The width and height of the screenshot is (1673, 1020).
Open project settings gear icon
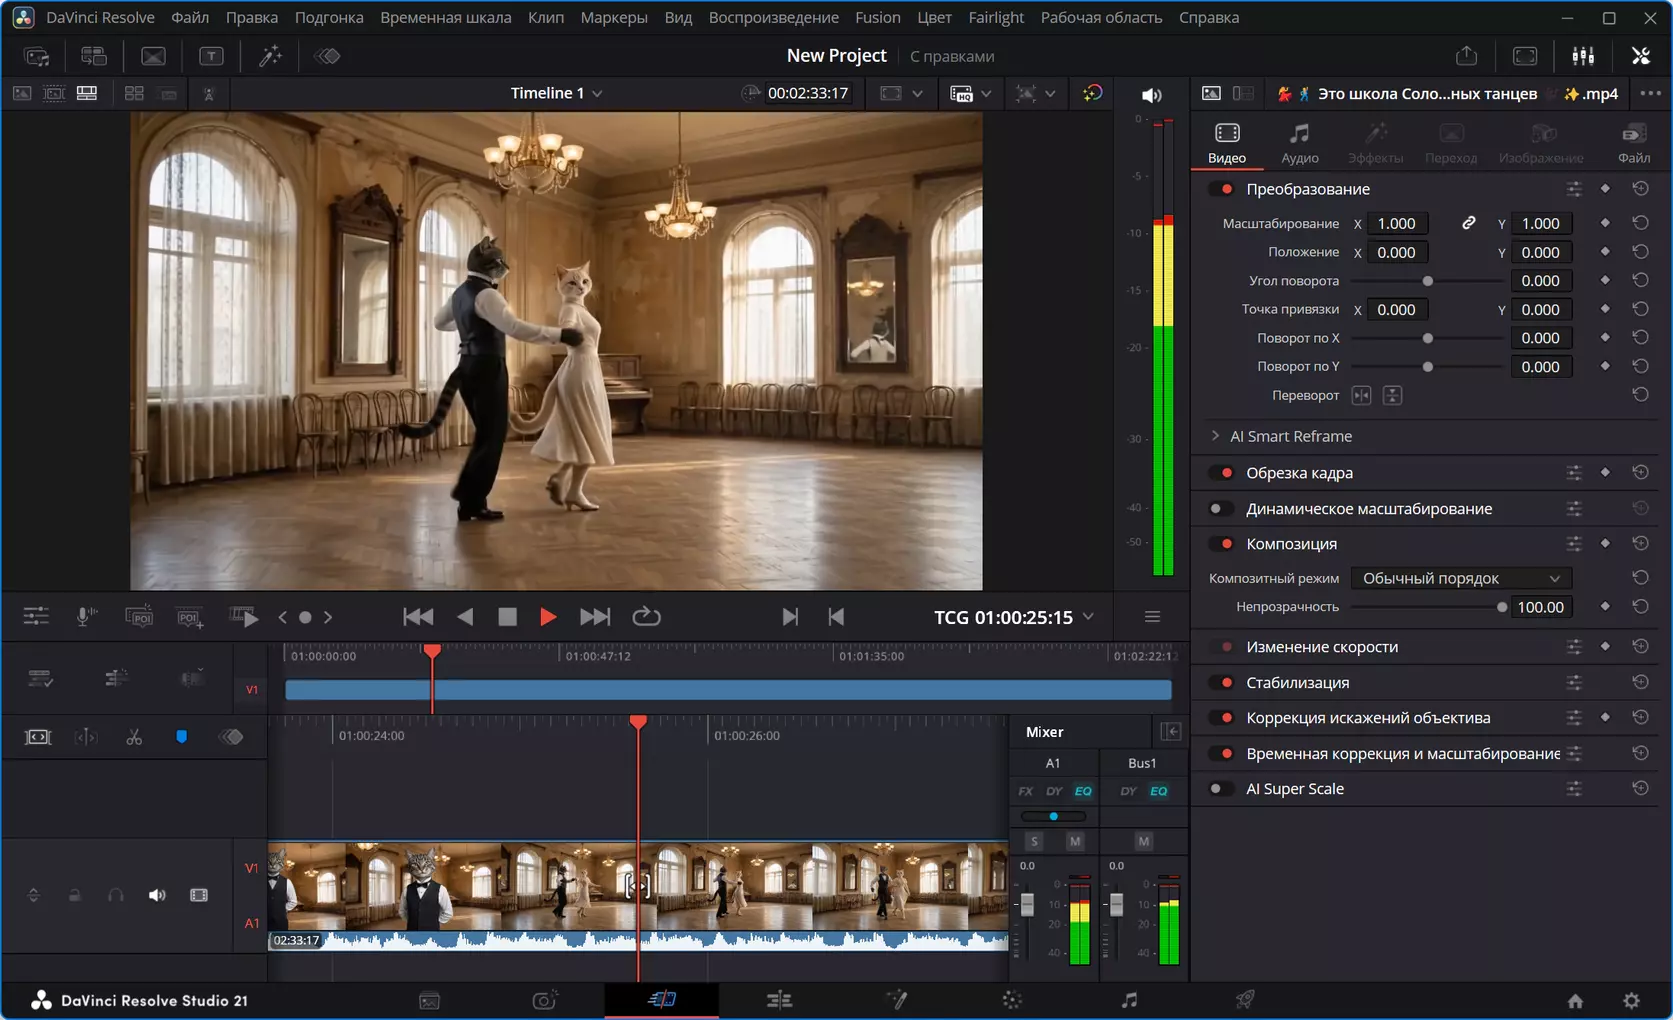point(1631,1000)
